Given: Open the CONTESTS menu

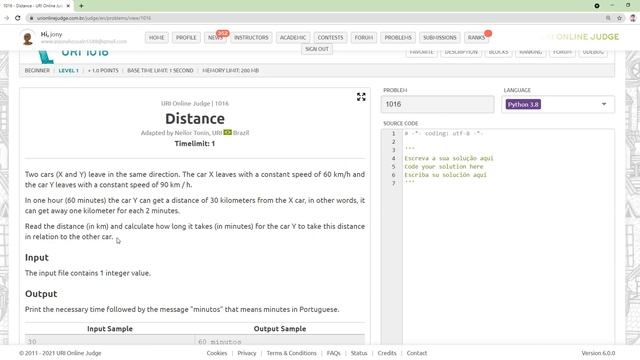Looking at the screenshot, I should coord(330,38).
